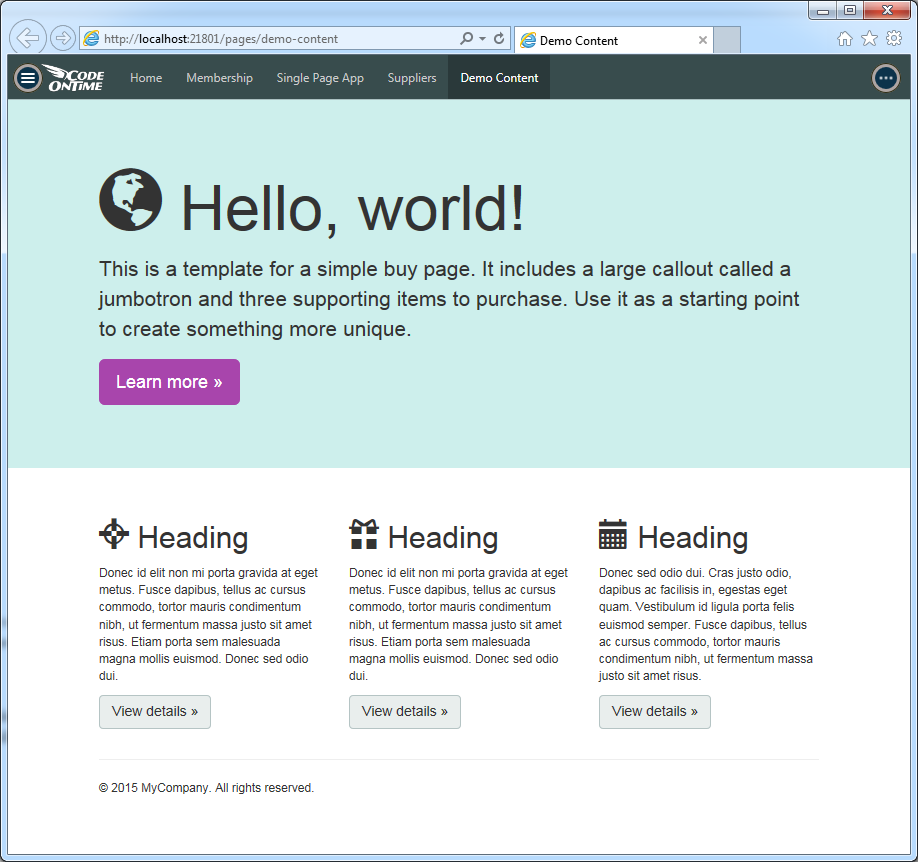
Task: Click the globe icon beside Hello, world!
Action: 131,200
